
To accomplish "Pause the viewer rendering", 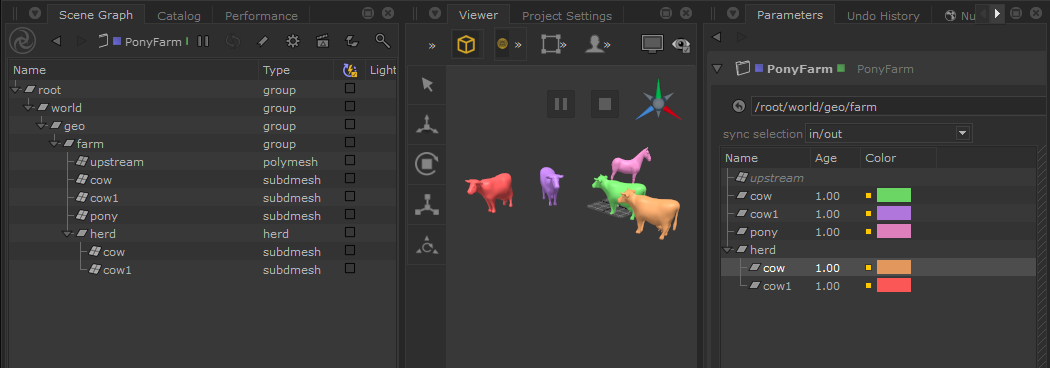I will point(561,104).
